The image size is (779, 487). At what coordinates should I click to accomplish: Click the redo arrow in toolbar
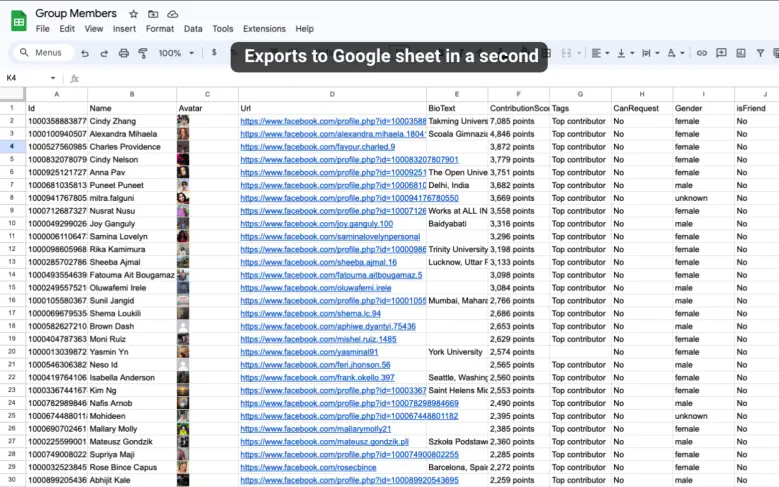click(x=105, y=53)
